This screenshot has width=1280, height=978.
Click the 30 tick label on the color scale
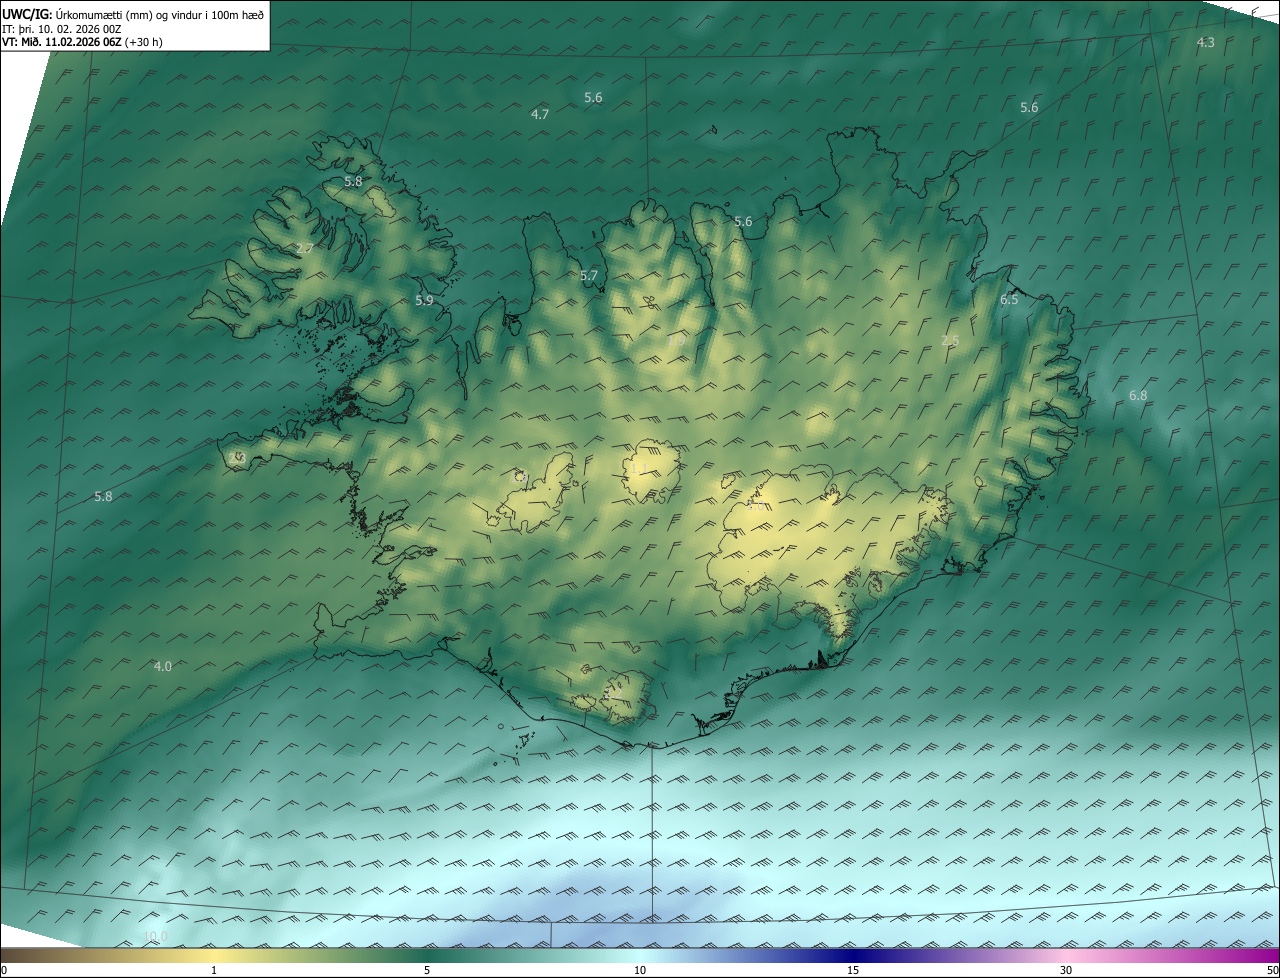(1066, 970)
